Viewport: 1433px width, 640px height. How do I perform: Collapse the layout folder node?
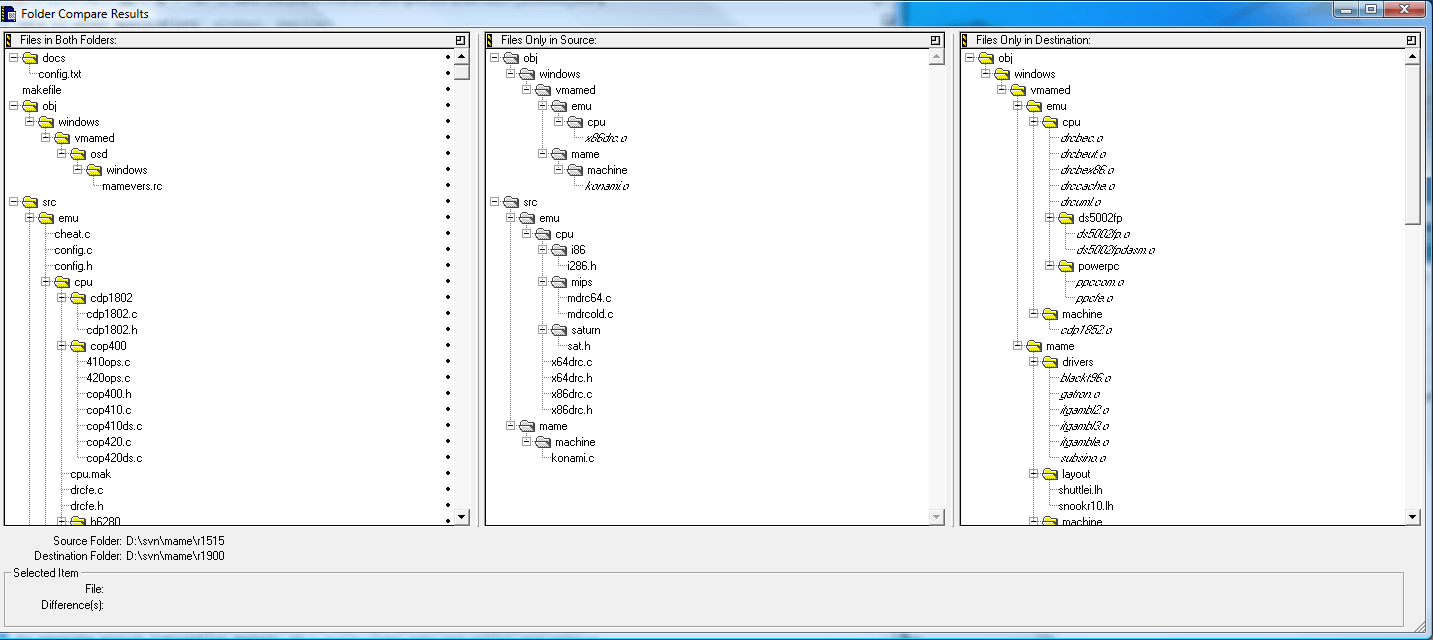pyautogui.click(x=1034, y=474)
